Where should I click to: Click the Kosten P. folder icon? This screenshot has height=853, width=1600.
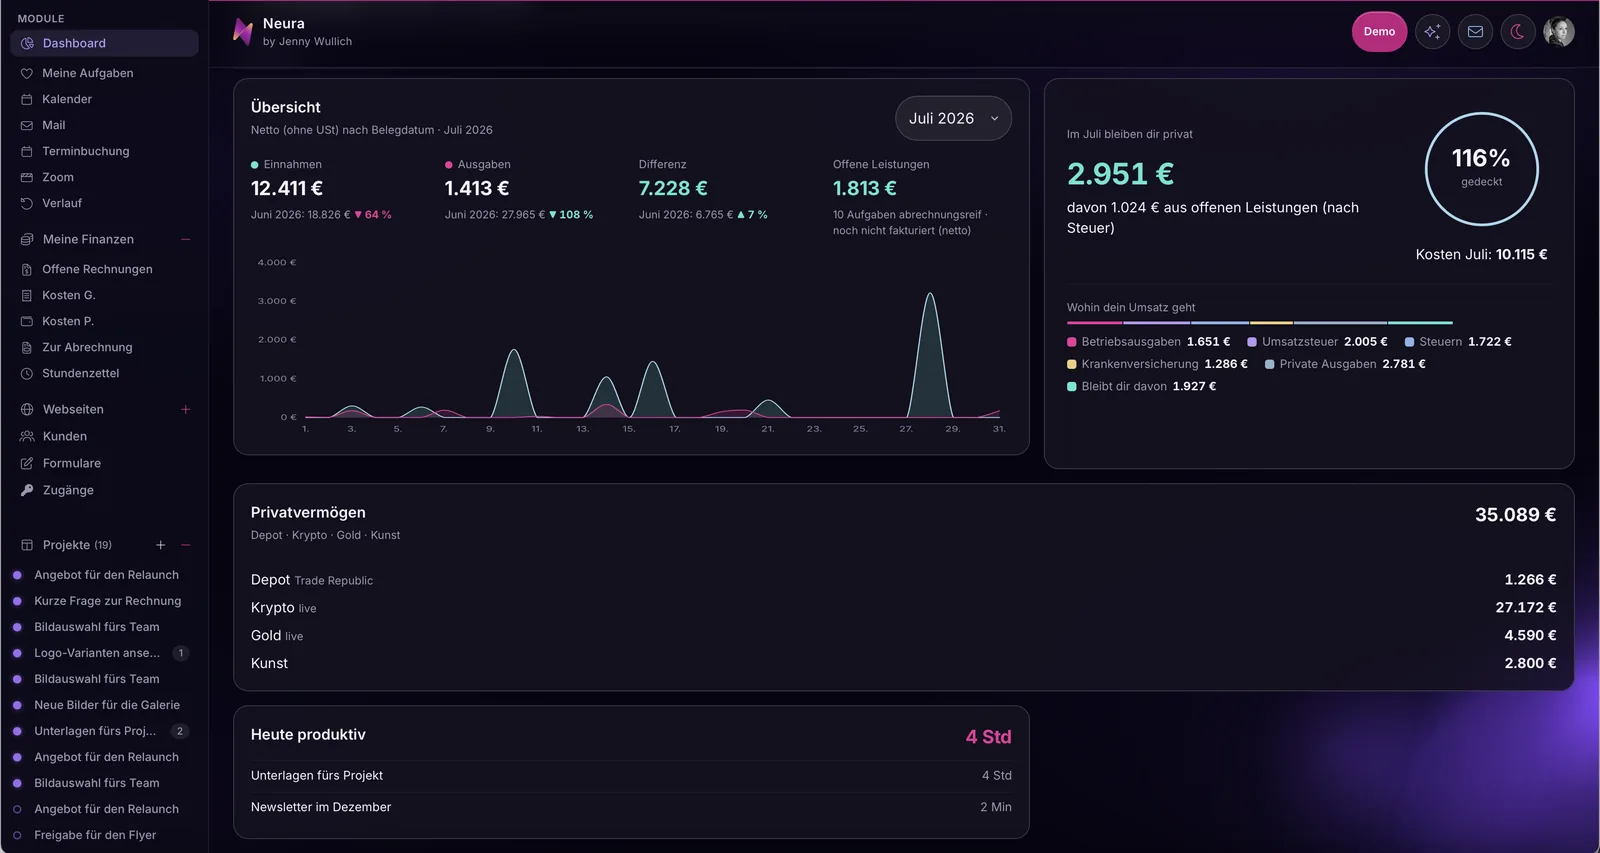[x=27, y=321]
